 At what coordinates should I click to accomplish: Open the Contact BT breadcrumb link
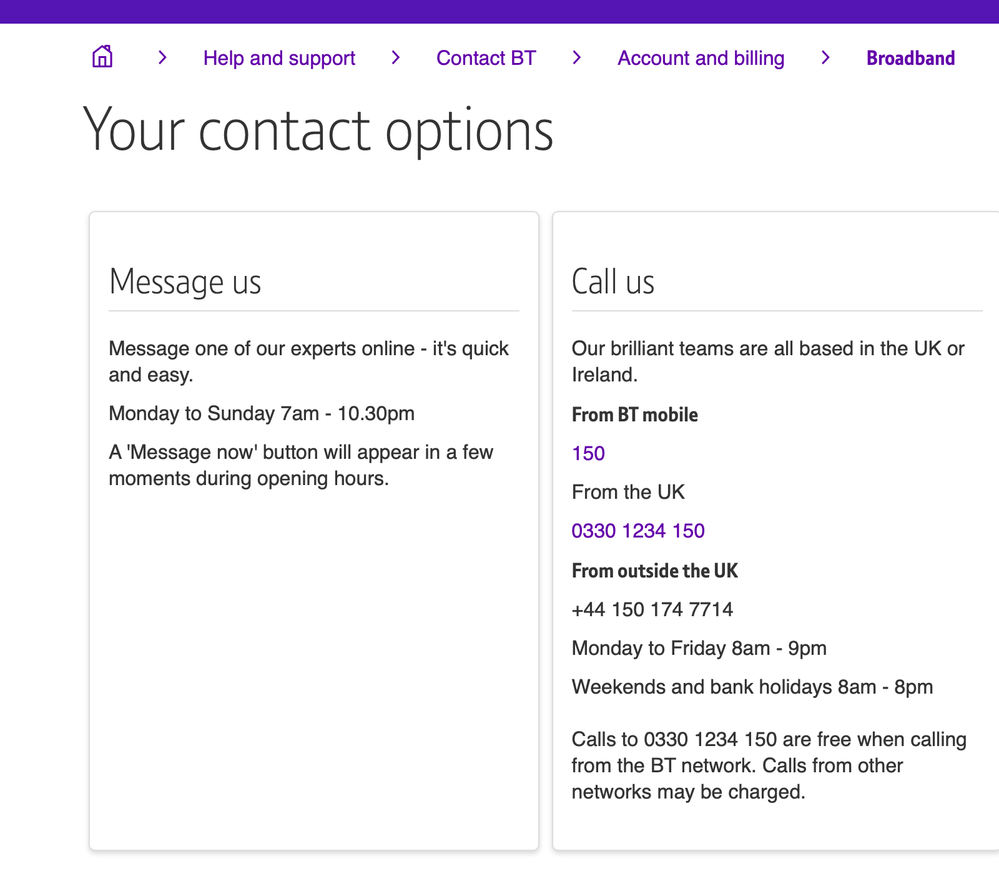click(486, 58)
